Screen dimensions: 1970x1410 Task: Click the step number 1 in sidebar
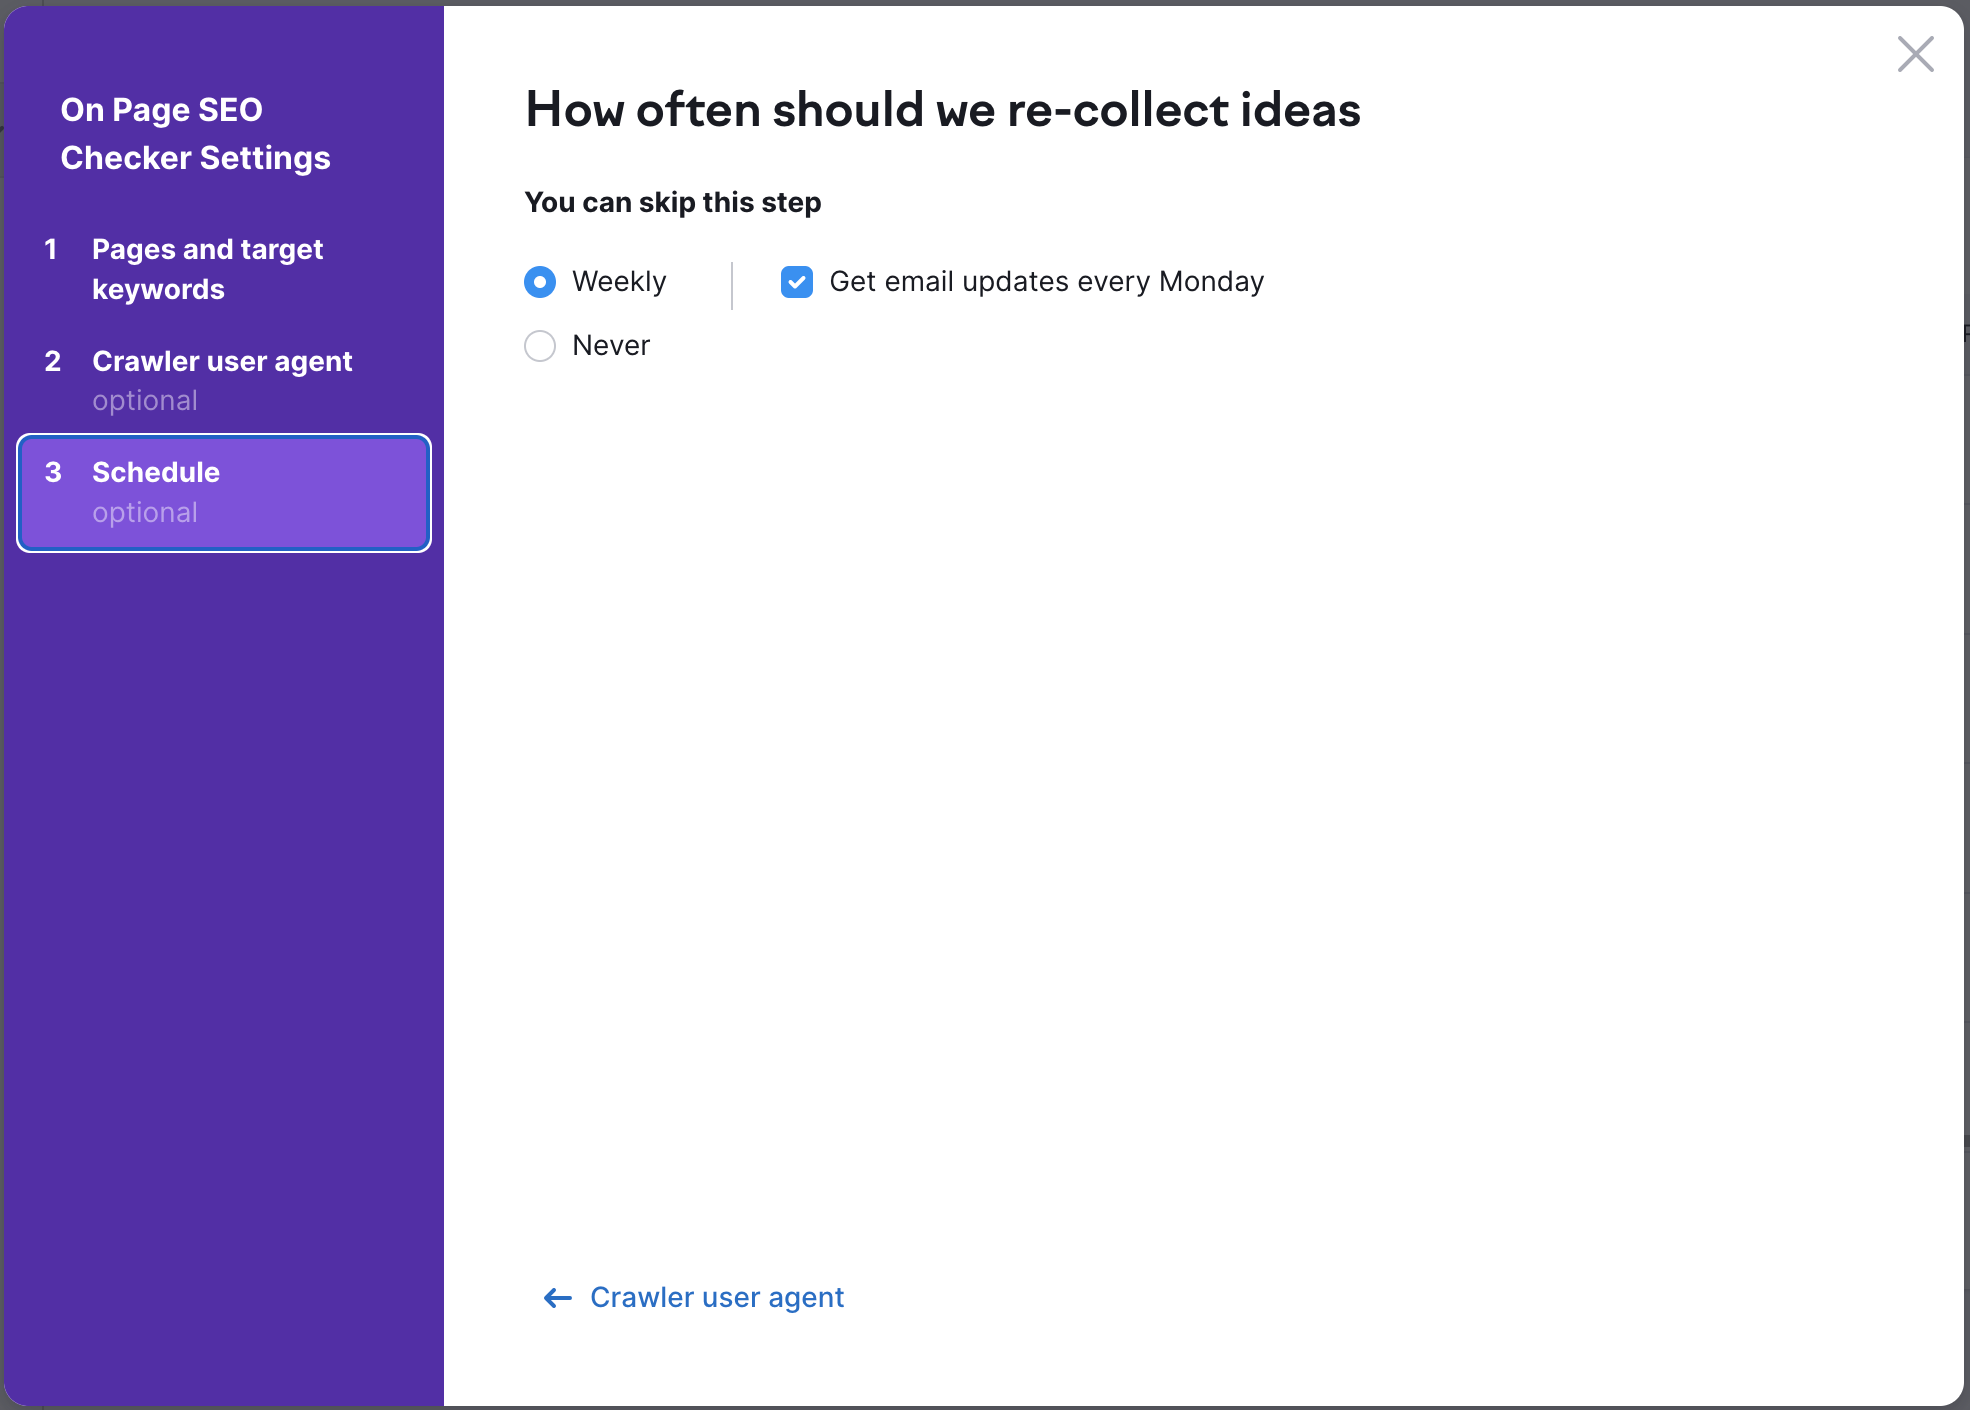coord(51,249)
